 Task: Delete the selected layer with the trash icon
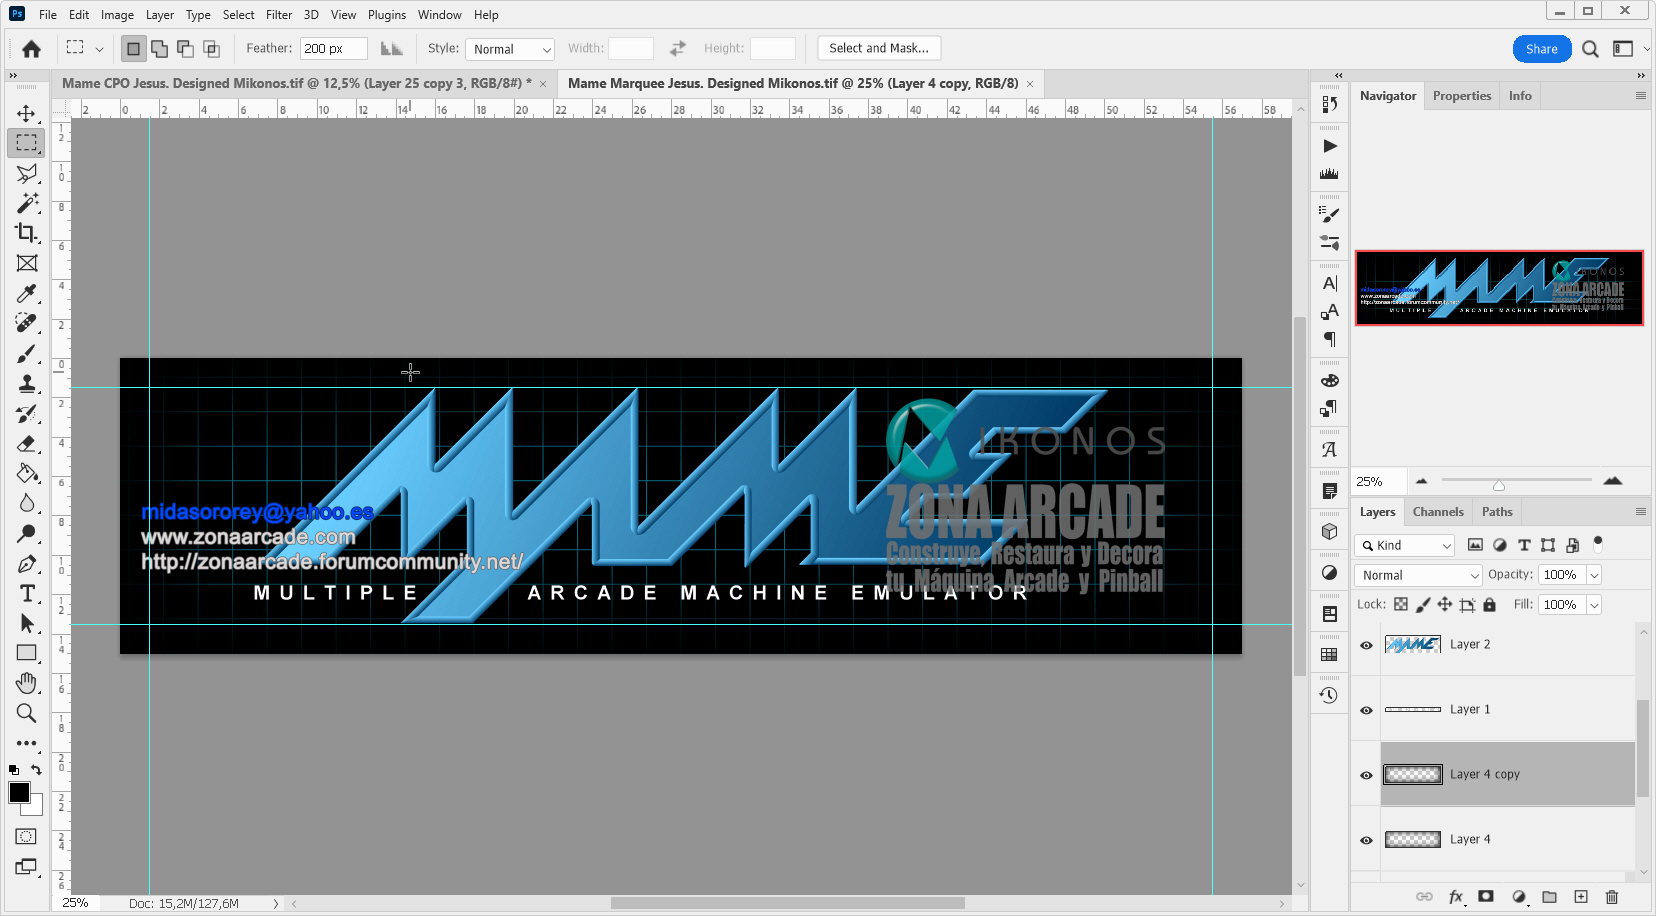click(x=1612, y=897)
